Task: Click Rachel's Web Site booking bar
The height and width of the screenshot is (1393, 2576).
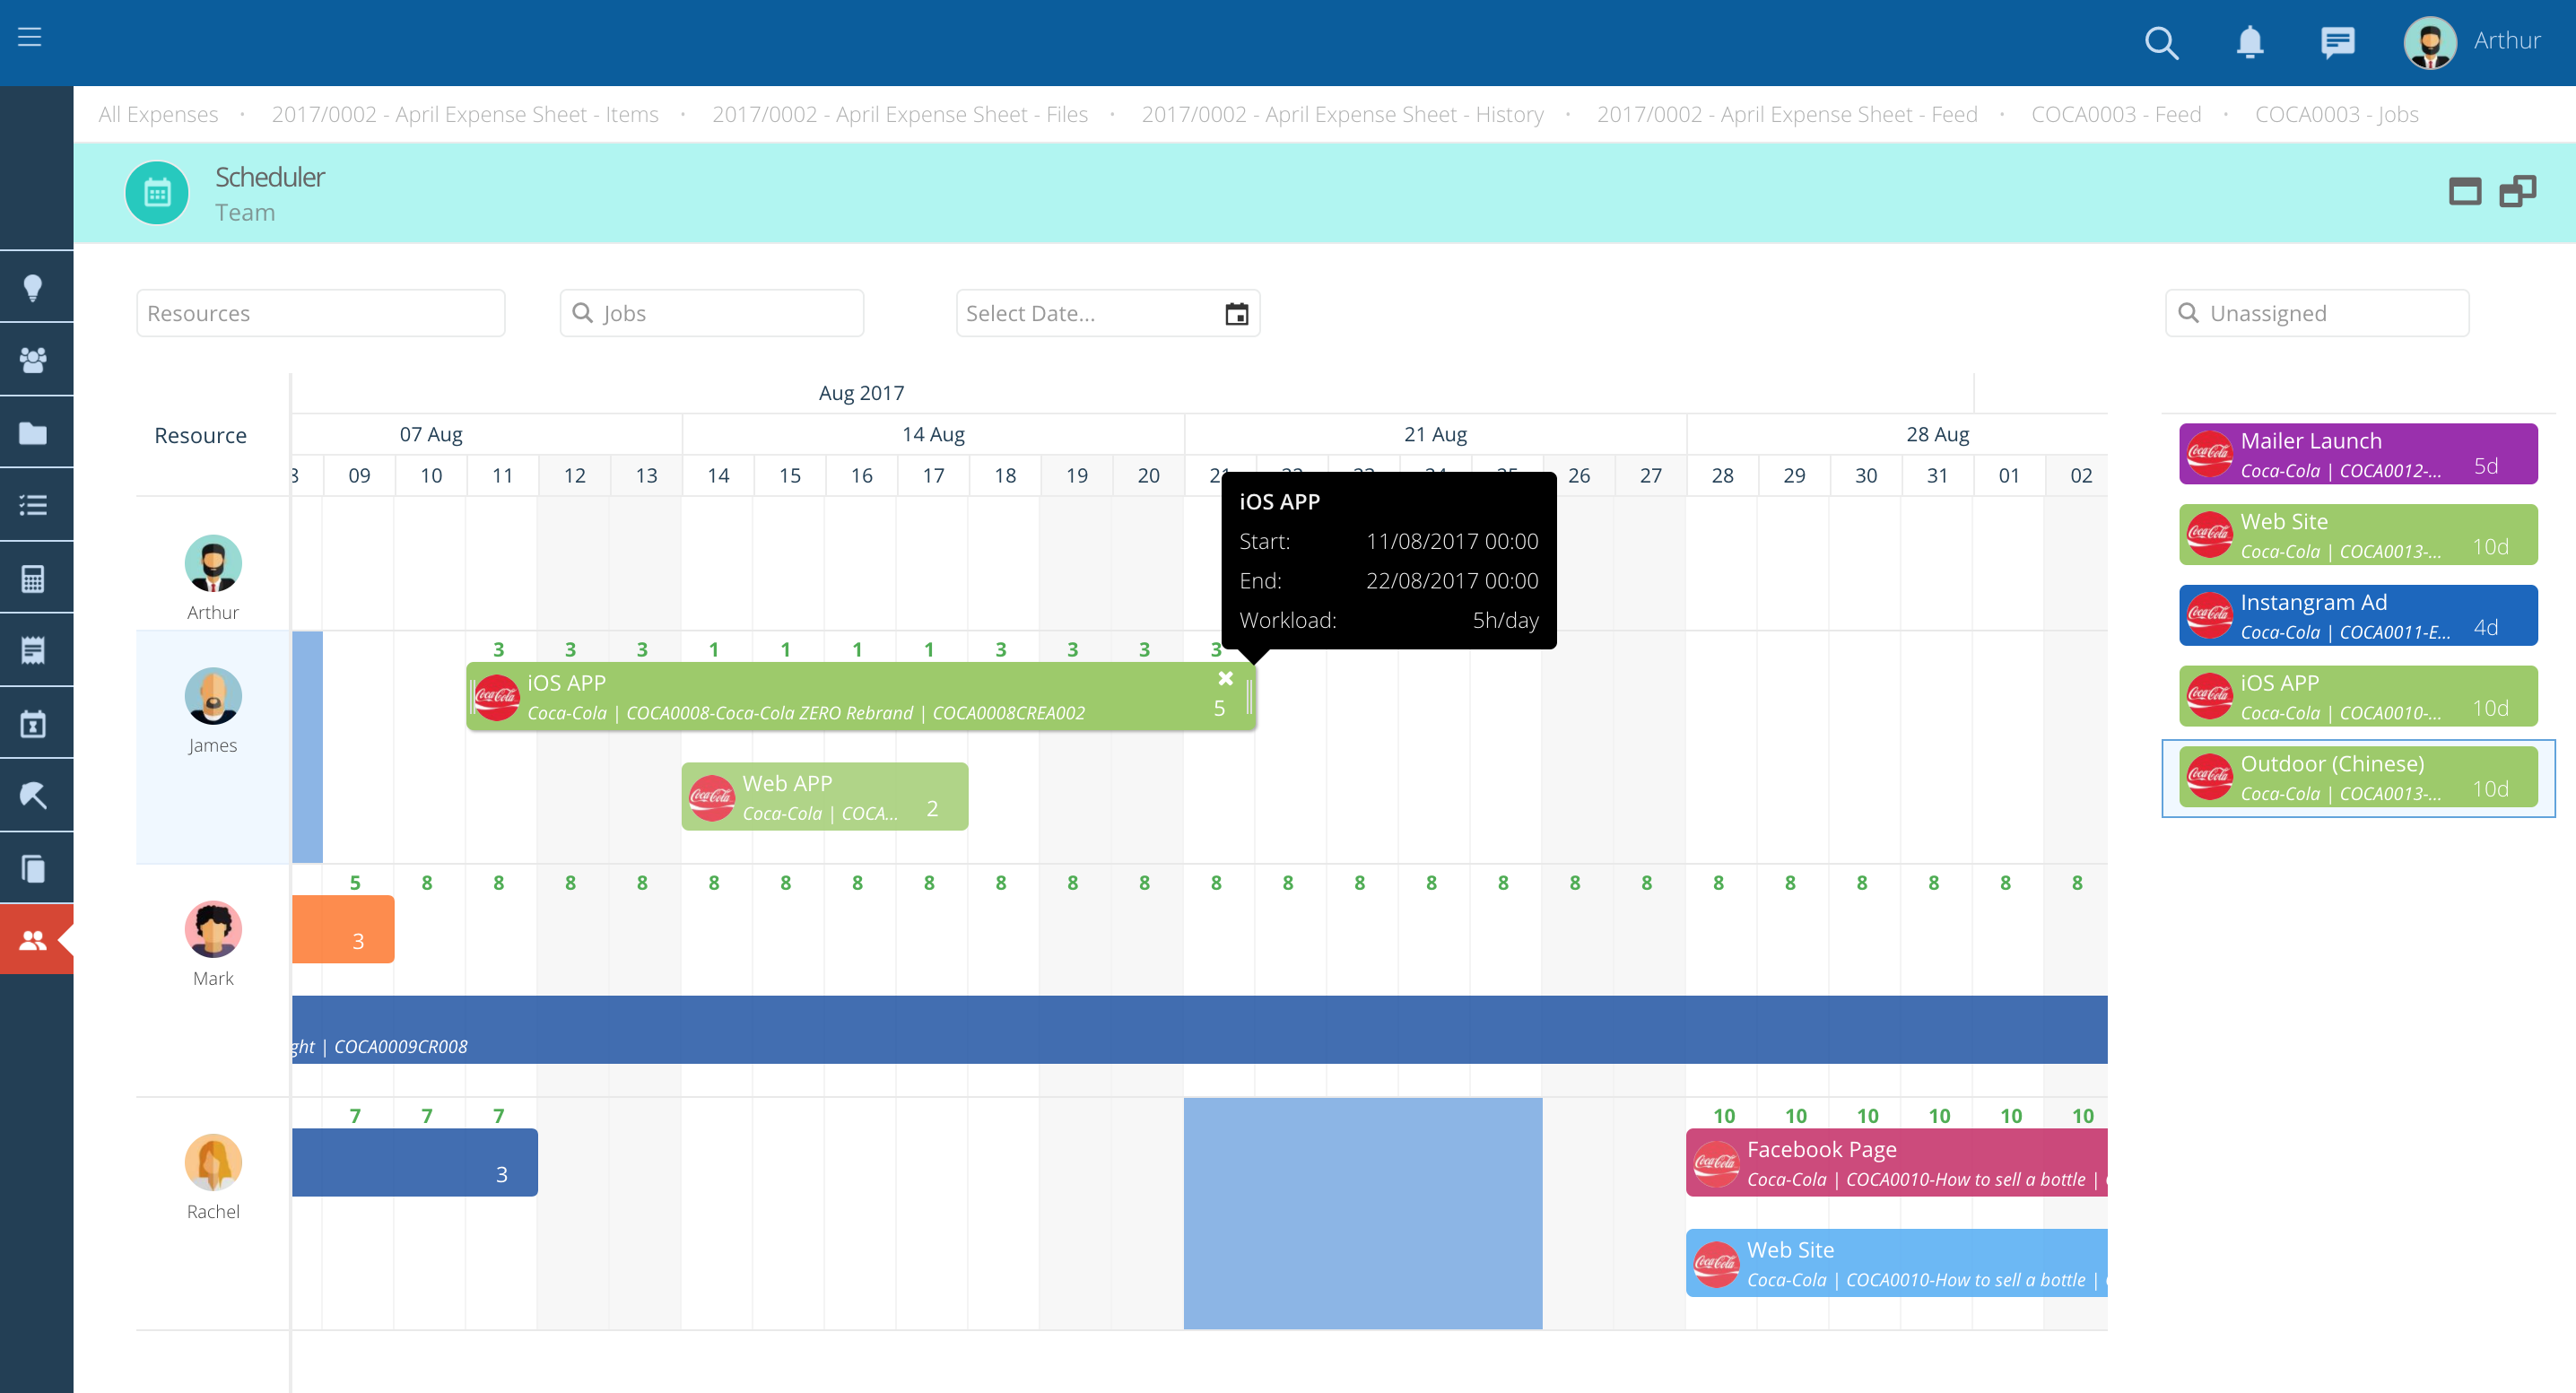Action: (x=1896, y=1263)
